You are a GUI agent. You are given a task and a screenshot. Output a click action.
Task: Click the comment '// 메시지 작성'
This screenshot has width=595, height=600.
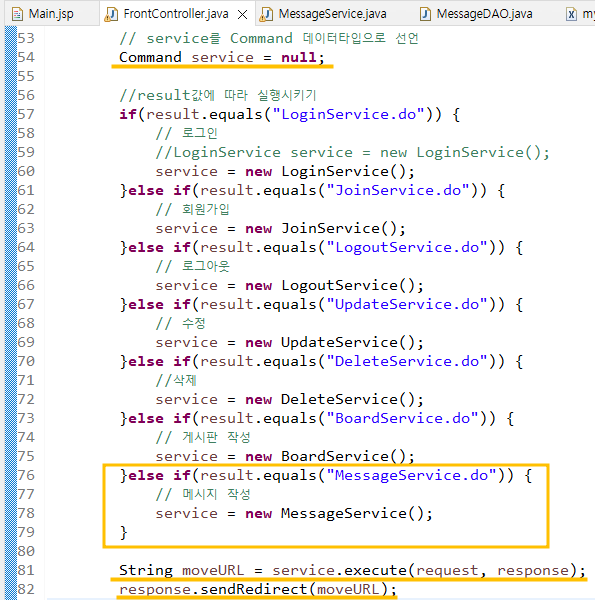click(203, 494)
